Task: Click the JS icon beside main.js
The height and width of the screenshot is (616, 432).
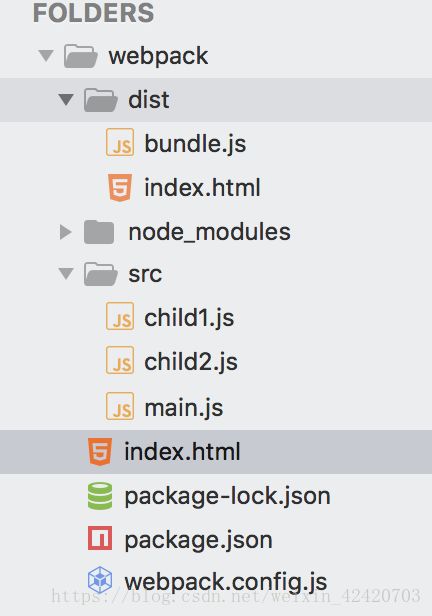Action: coord(120,406)
